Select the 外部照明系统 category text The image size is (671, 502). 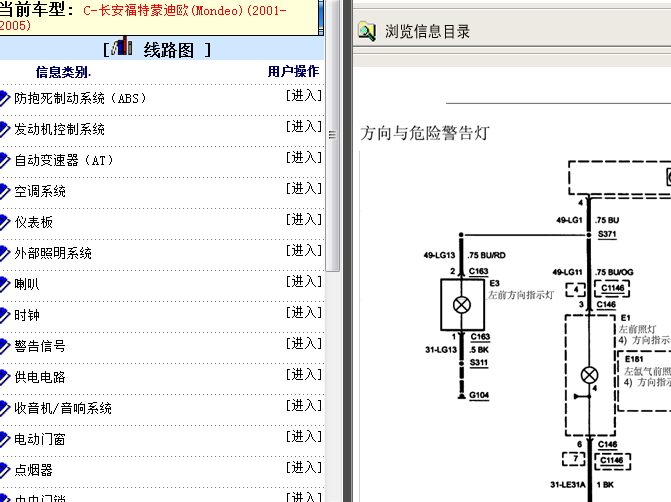[x=53, y=253]
